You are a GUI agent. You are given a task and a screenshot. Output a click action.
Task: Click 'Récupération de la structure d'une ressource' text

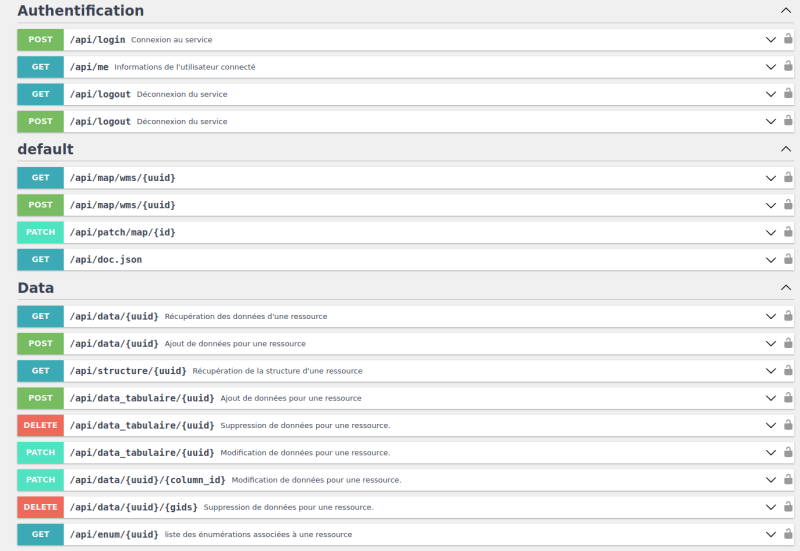[278, 371]
